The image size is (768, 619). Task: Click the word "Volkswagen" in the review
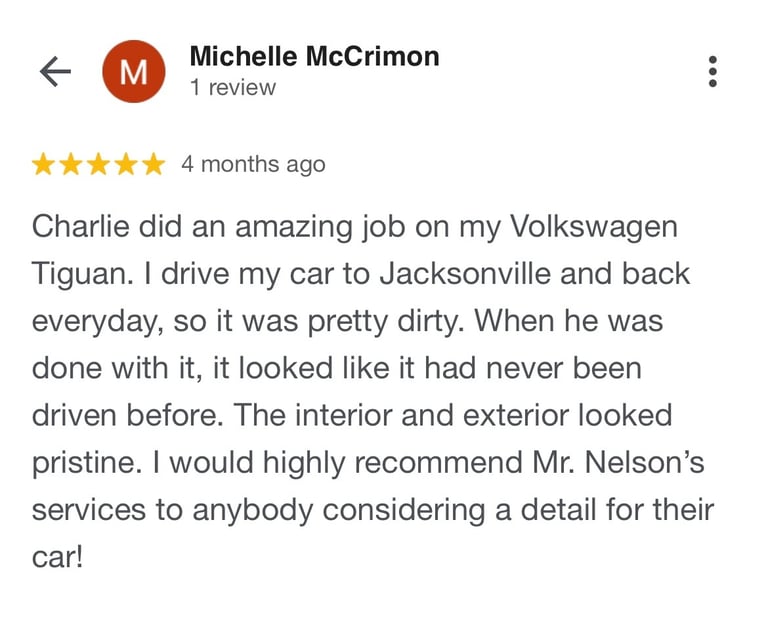tap(594, 228)
